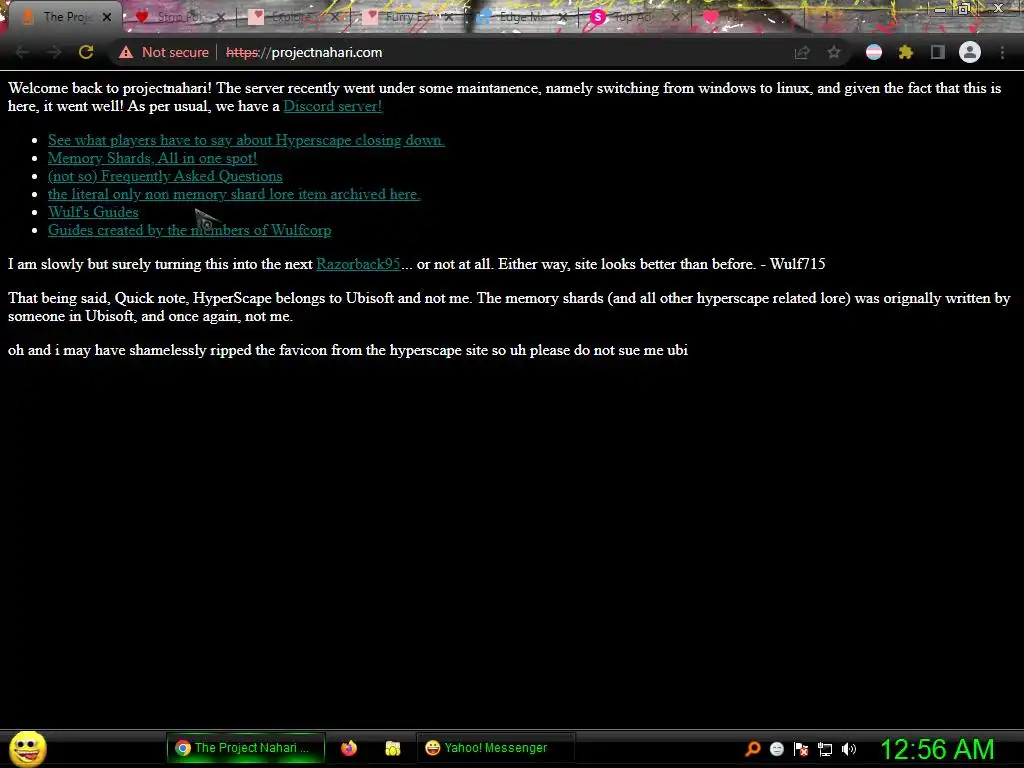Open the Chrome profile avatar menu
The height and width of the screenshot is (768, 1024).
[x=970, y=52]
